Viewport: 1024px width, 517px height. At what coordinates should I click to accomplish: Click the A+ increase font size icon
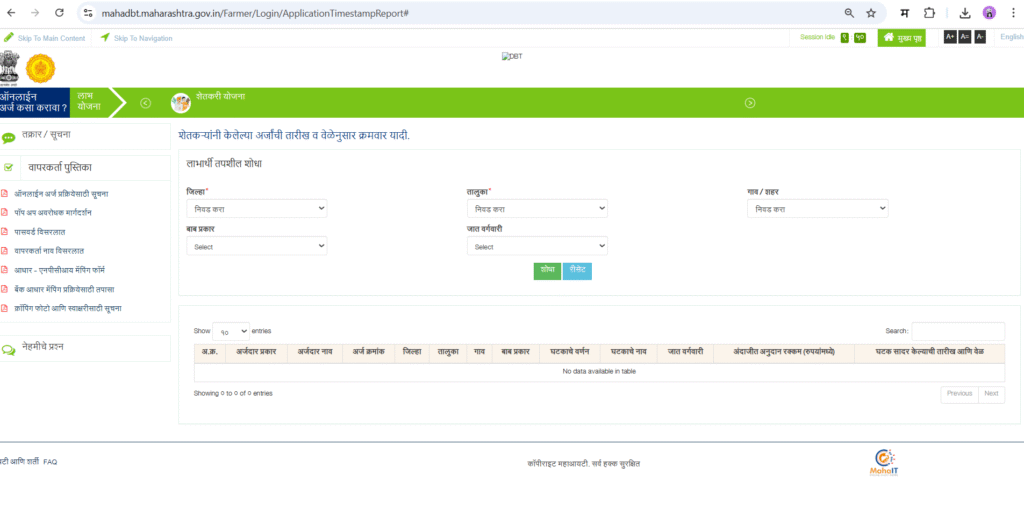[949, 37]
